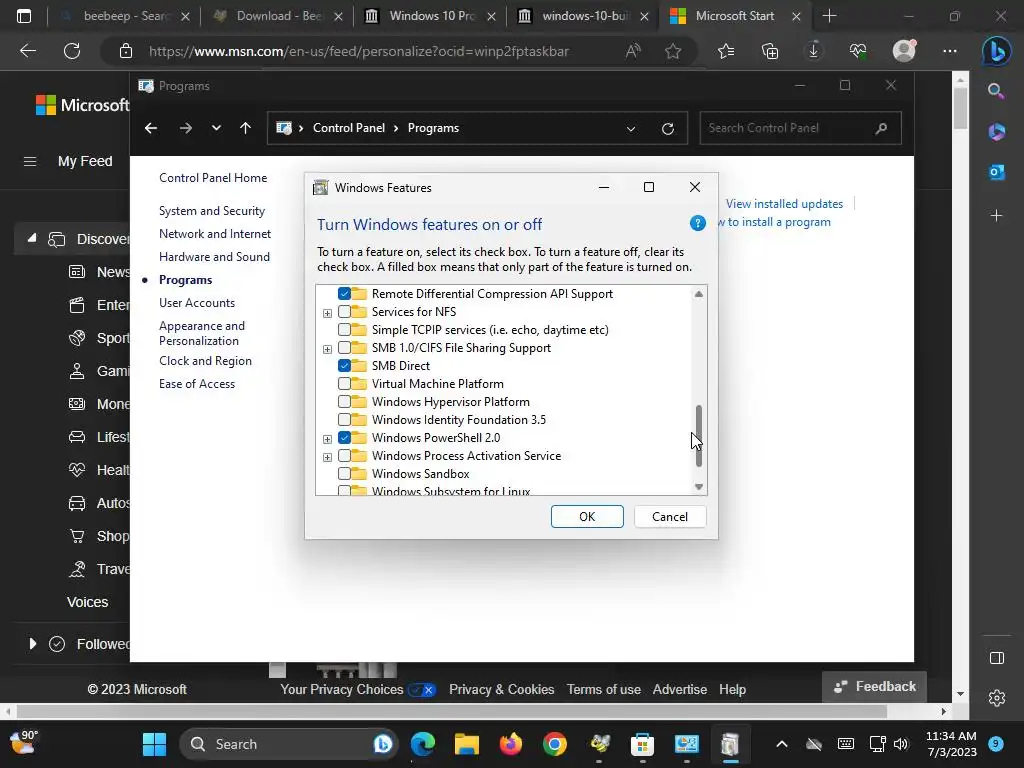Launch Google Chrome from taskbar
The width and height of the screenshot is (1024, 768).
click(x=554, y=744)
